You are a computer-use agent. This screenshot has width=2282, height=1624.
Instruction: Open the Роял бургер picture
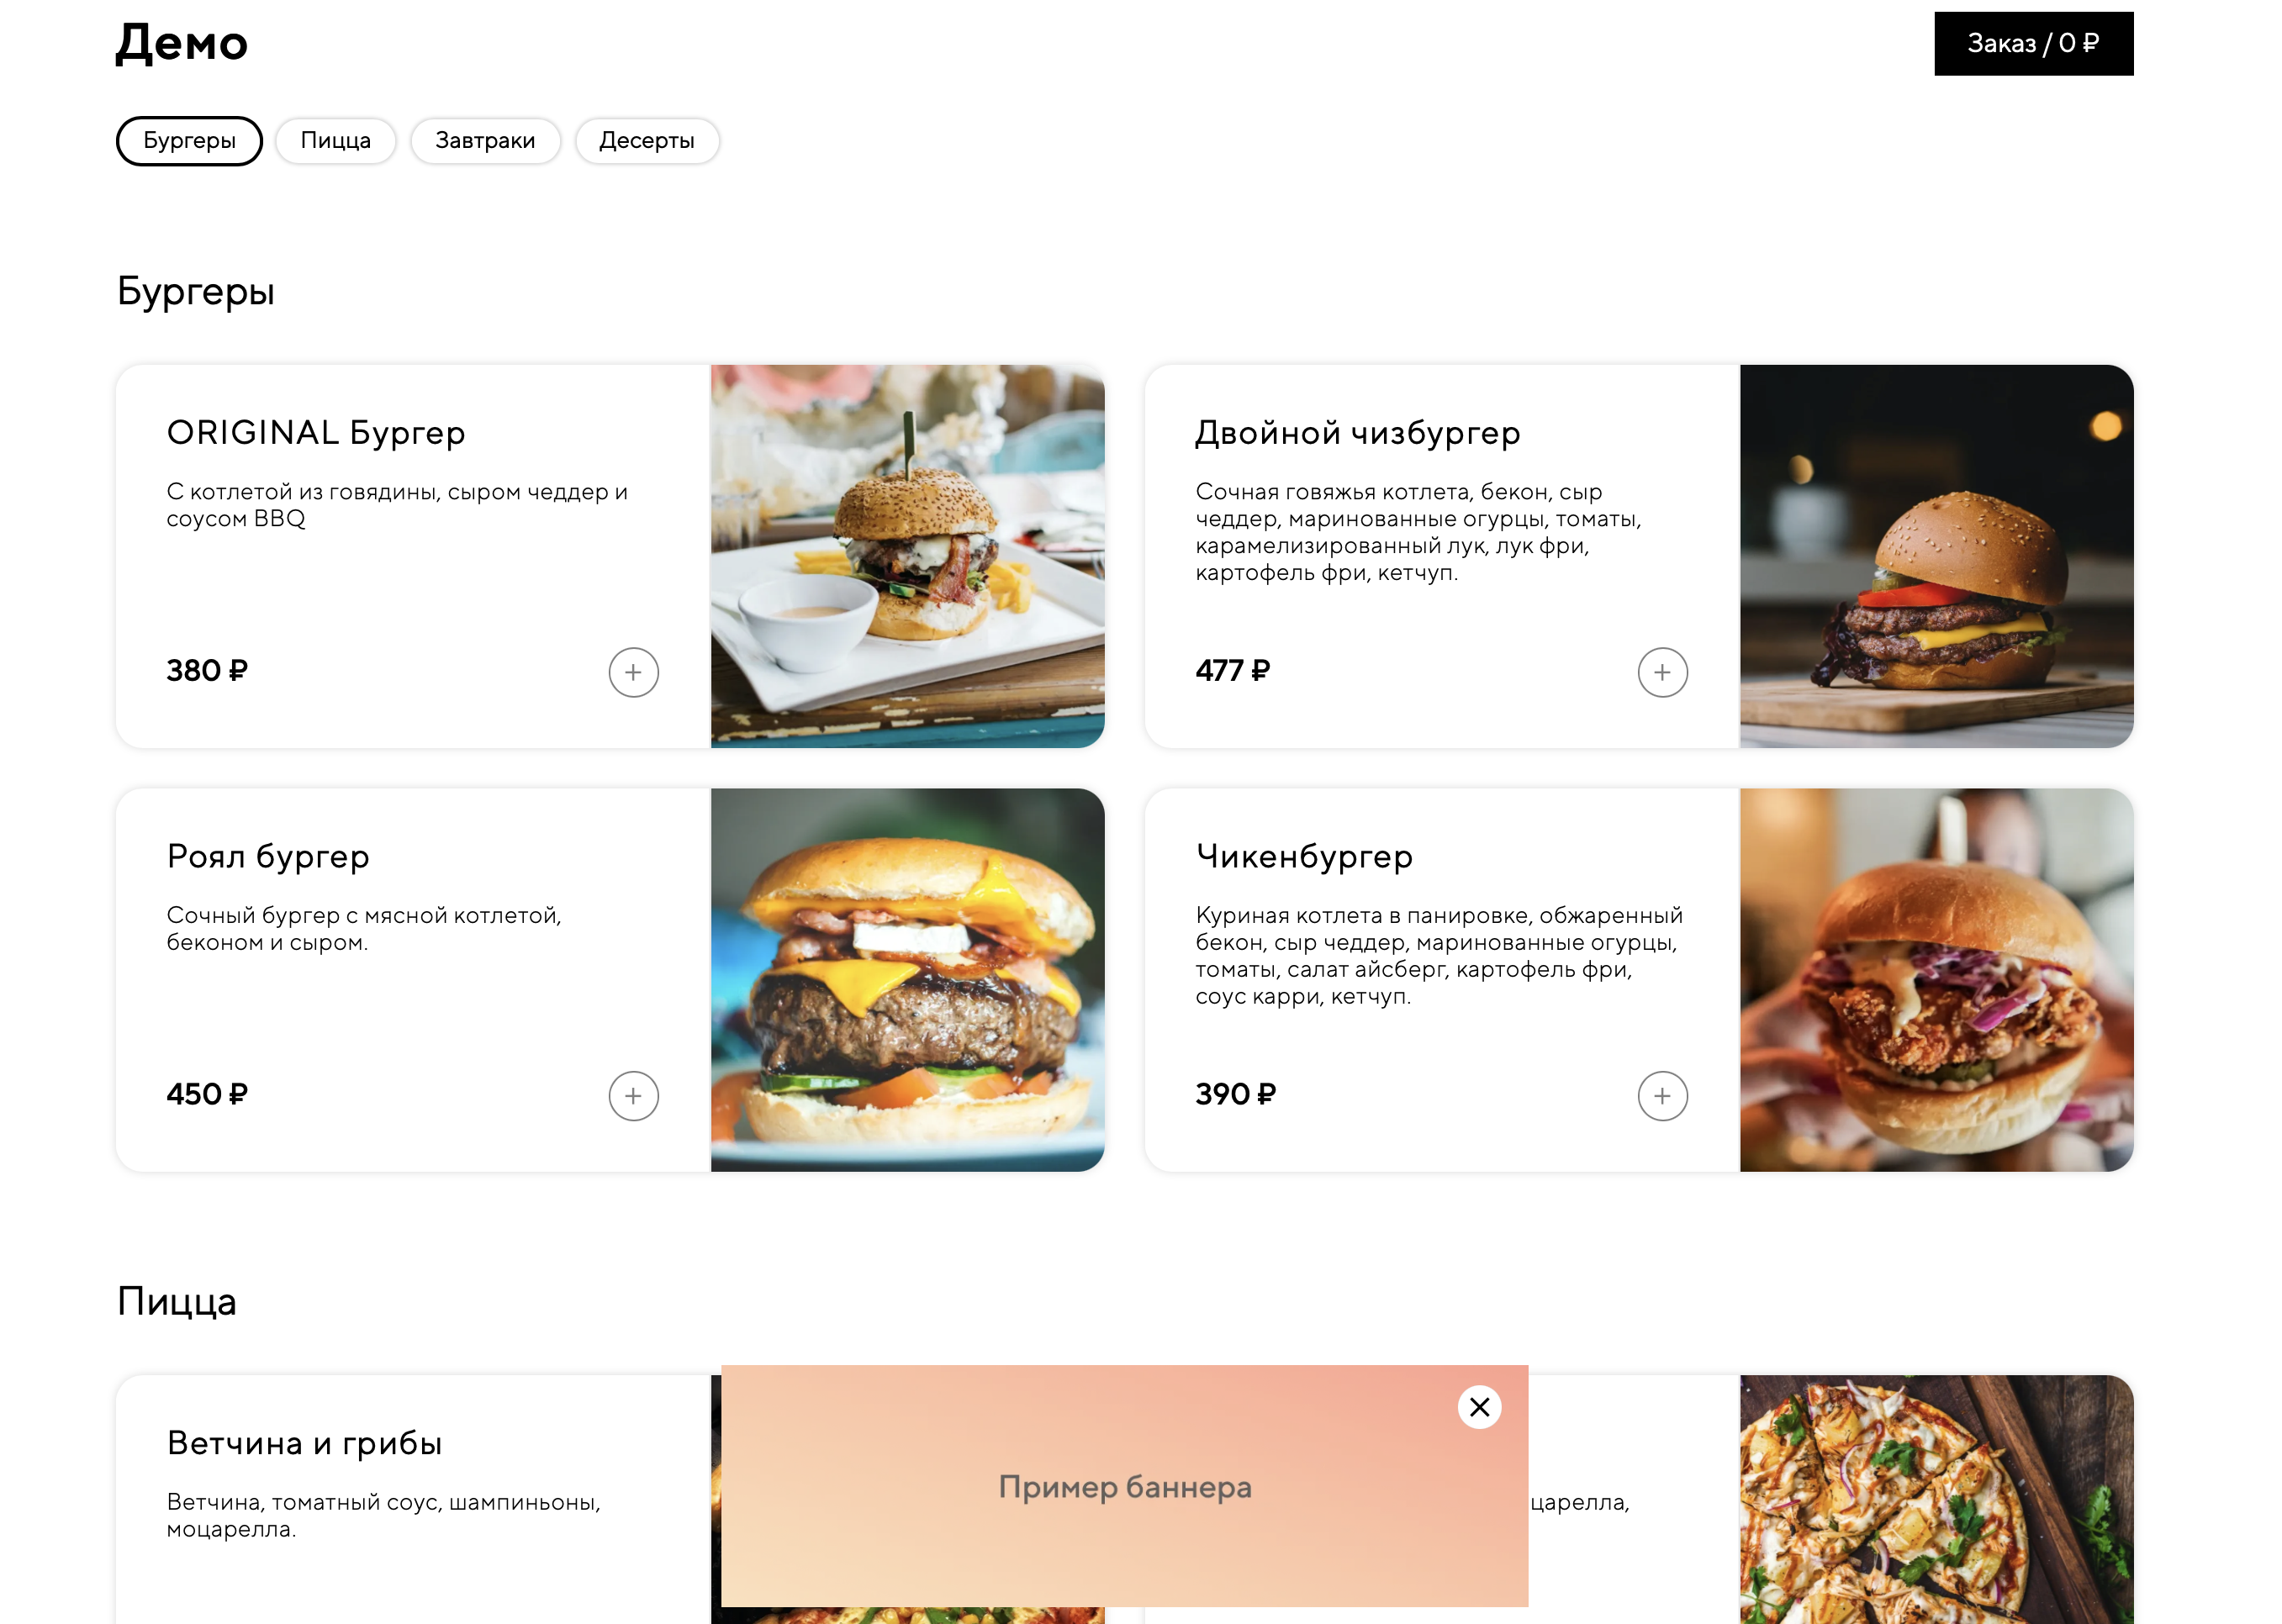click(x=907, y=980)
